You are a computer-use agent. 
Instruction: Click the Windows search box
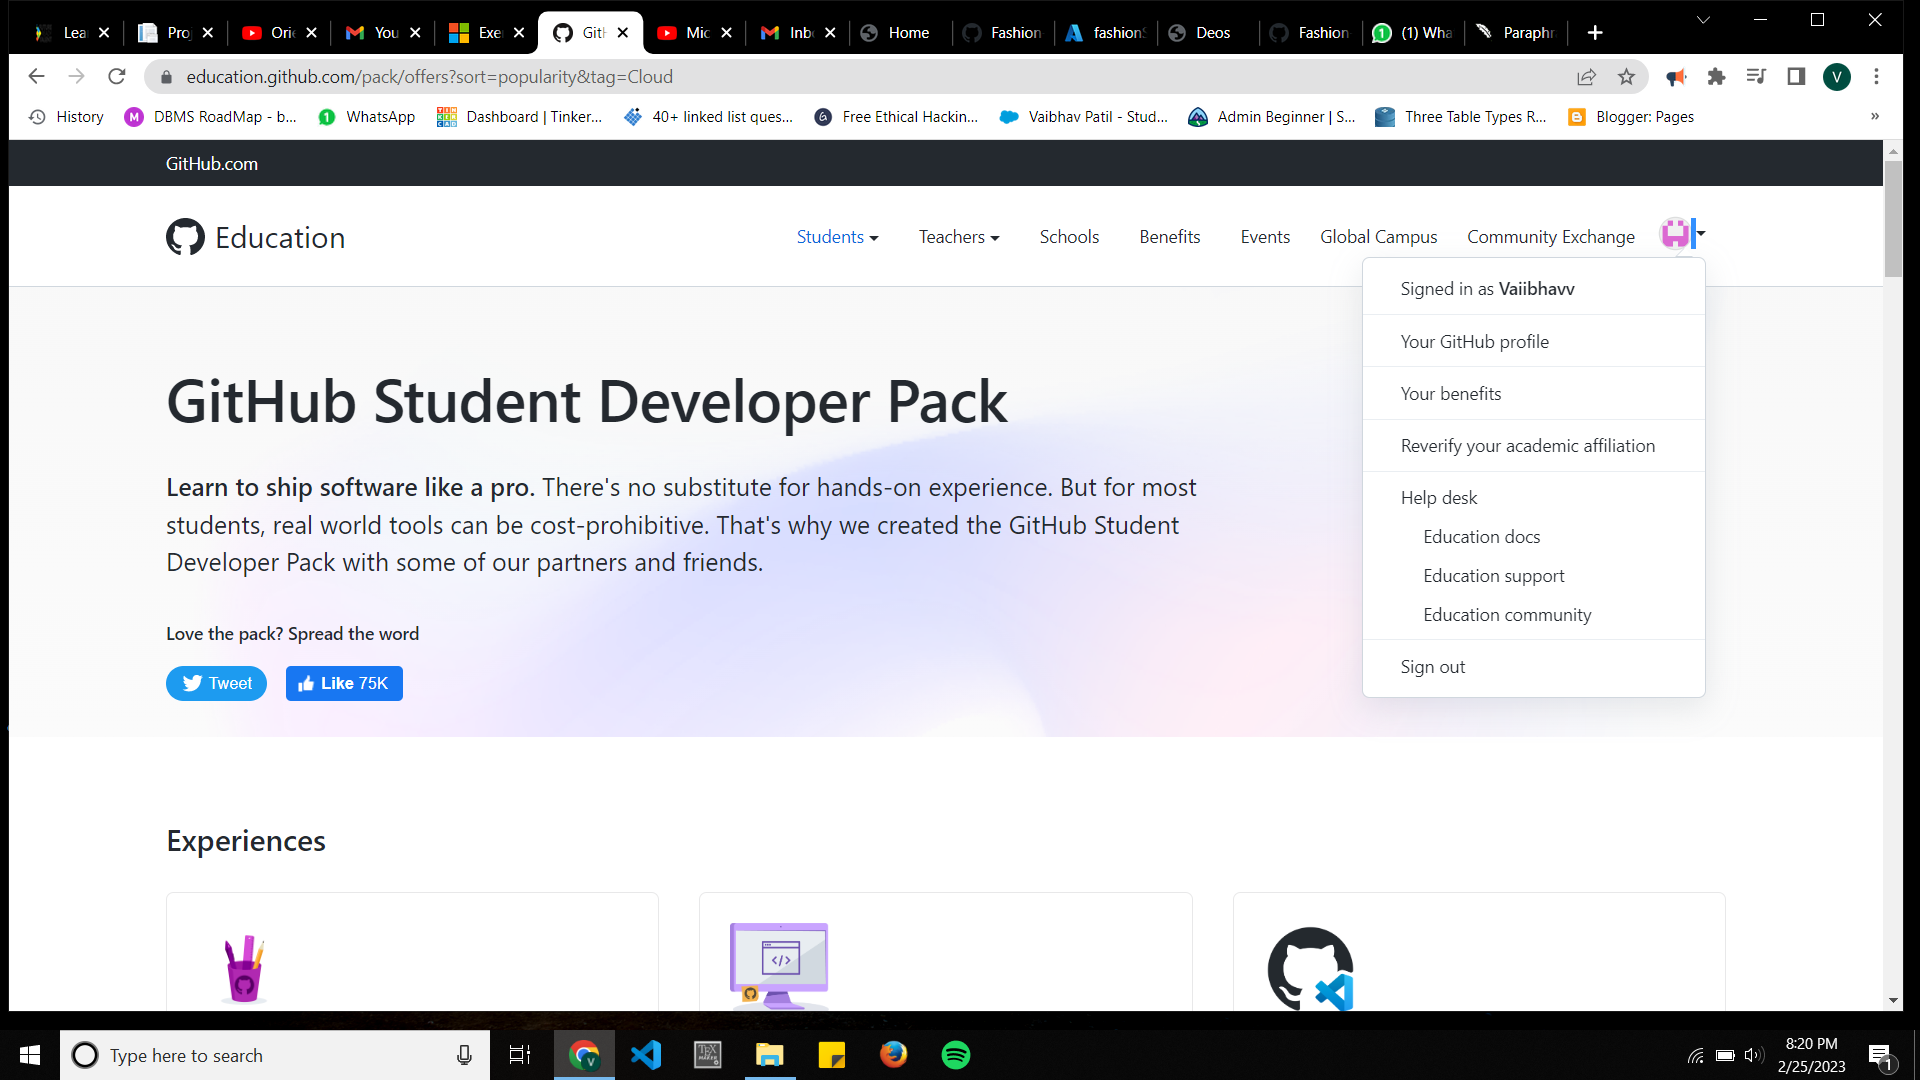(x=275, y=1055)
